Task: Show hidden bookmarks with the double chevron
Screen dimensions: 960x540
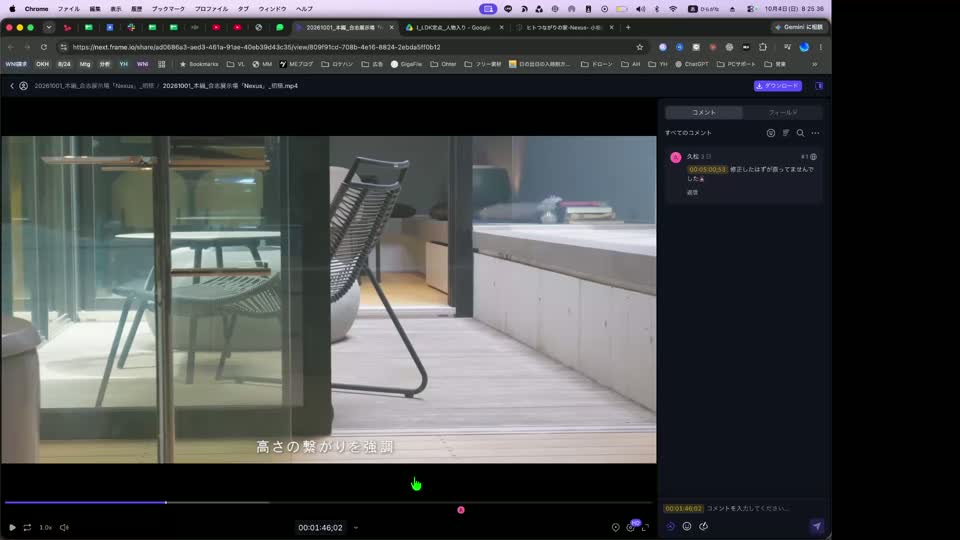Action: click(814, 64)
